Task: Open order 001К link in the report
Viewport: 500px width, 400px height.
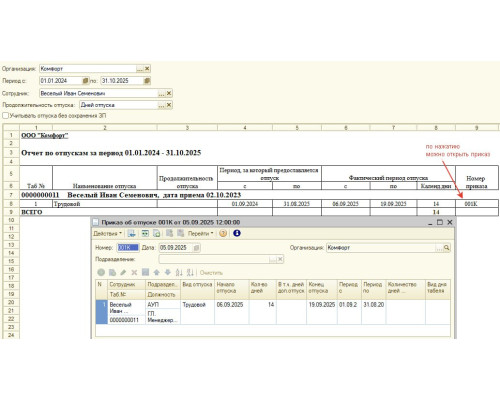Action: [471, 204]
